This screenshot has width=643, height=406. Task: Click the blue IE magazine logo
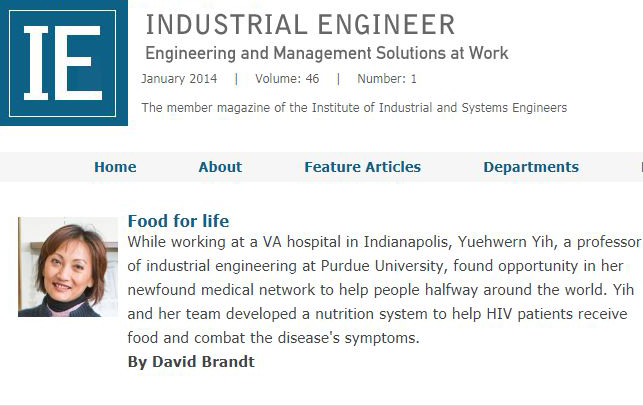click(x=64, y=63)
